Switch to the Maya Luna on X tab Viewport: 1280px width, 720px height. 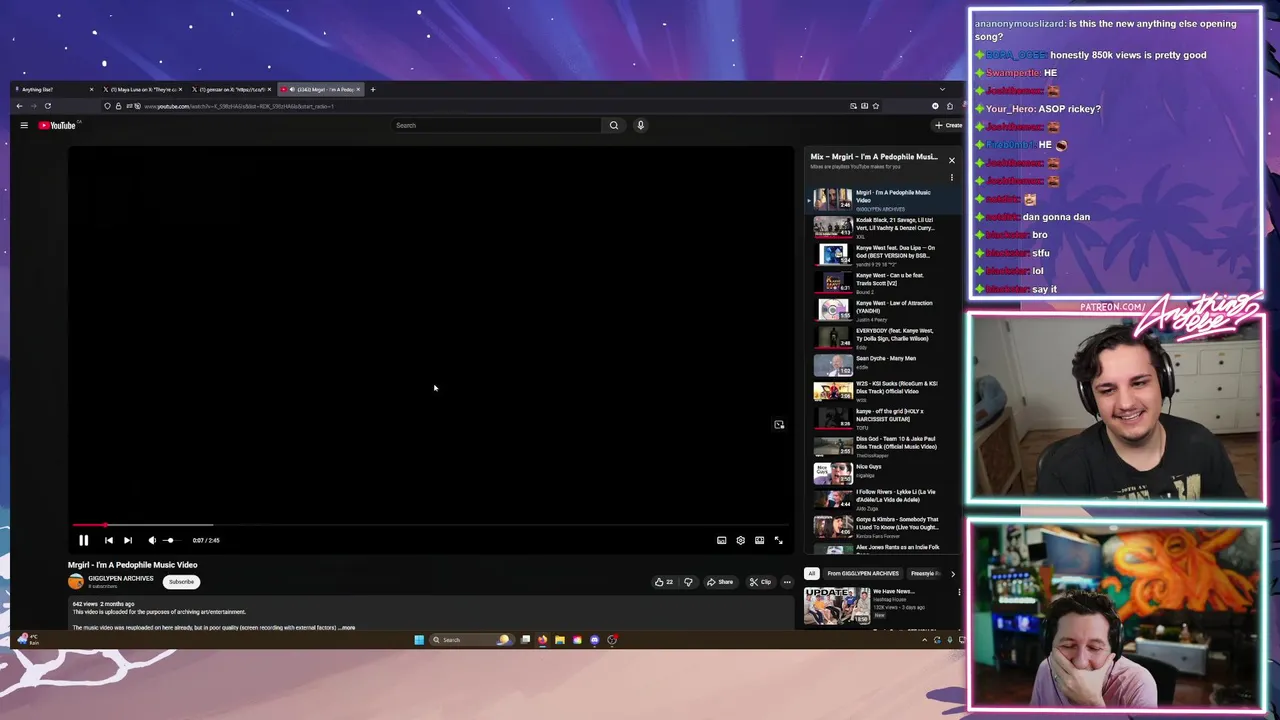click(143, 89)
